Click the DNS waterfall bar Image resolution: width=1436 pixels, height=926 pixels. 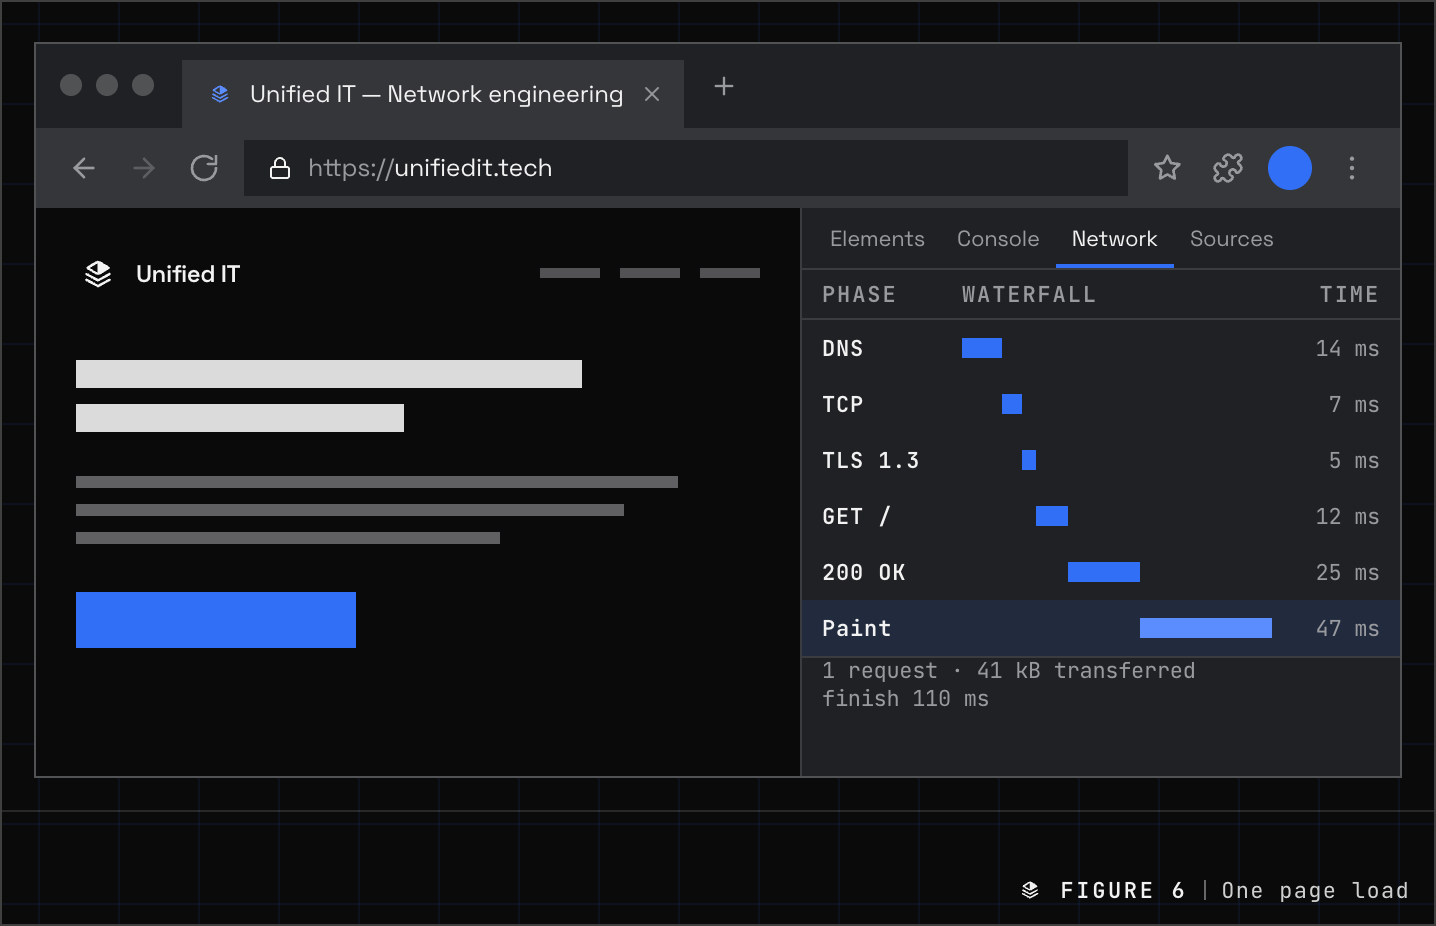982,348
